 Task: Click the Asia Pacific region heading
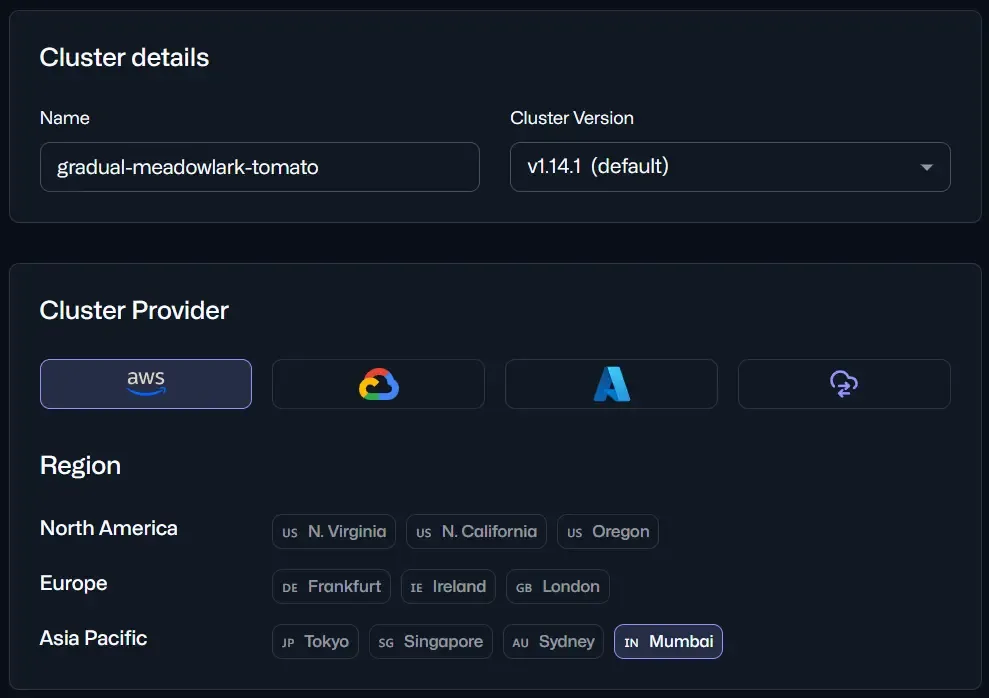(93, 638)
